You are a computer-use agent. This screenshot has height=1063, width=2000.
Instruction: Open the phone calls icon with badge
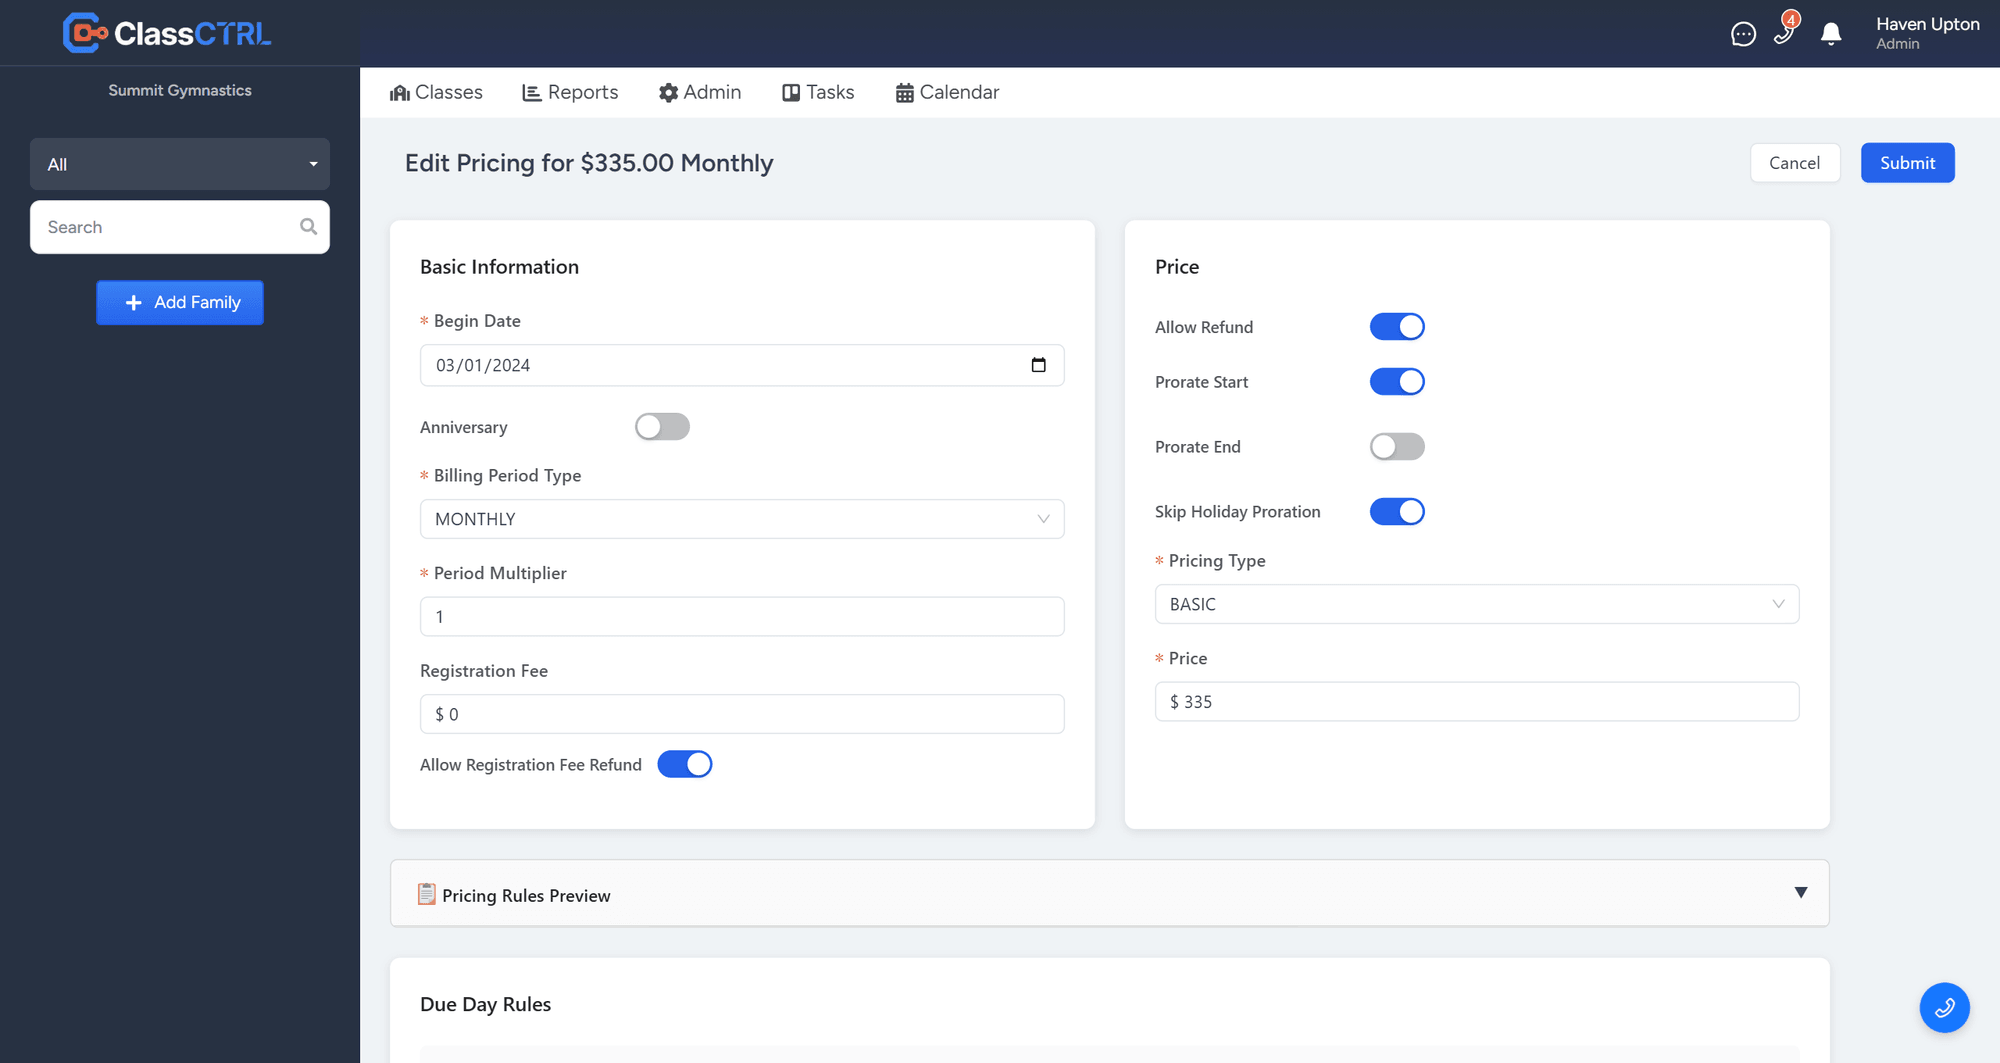pos(1785,31)
